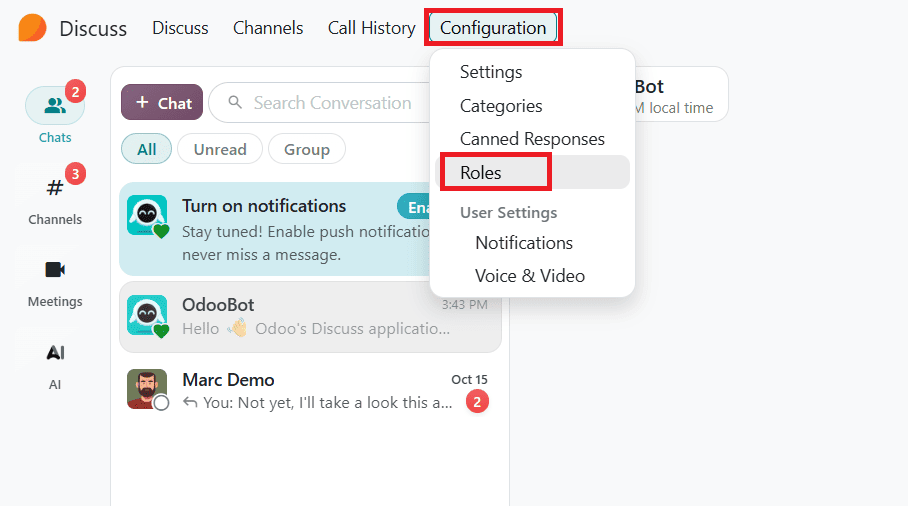This screenshot has height=506, width=908.
Task: Open Notifications under User Settings
Action: click(524, 243)
